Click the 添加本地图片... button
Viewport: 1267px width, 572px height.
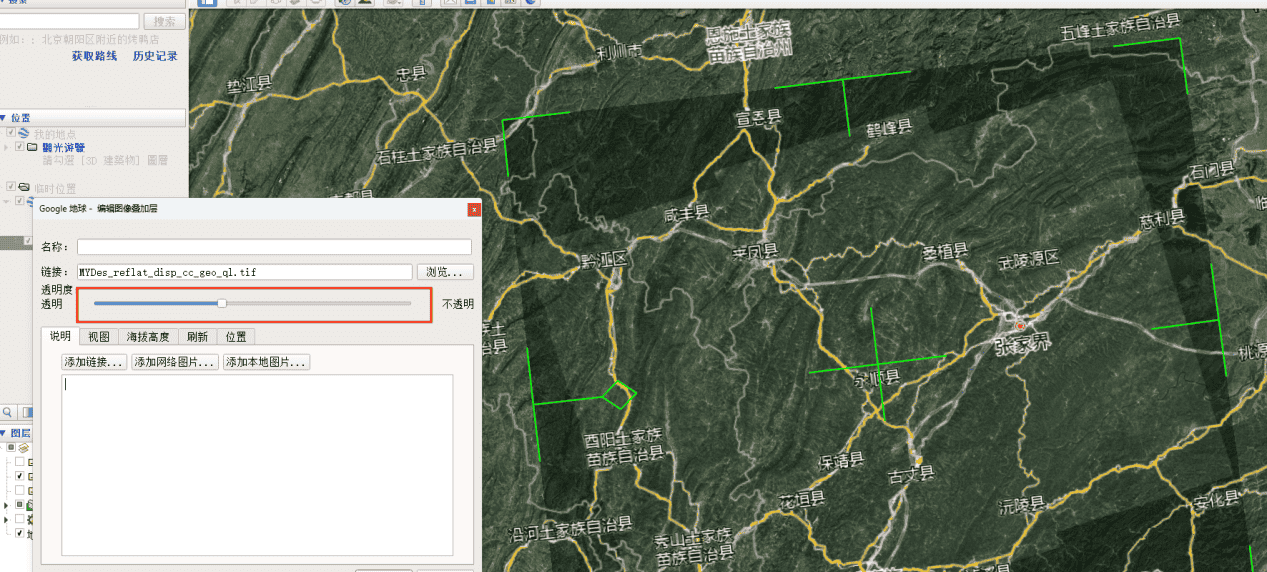pos(266,362)
